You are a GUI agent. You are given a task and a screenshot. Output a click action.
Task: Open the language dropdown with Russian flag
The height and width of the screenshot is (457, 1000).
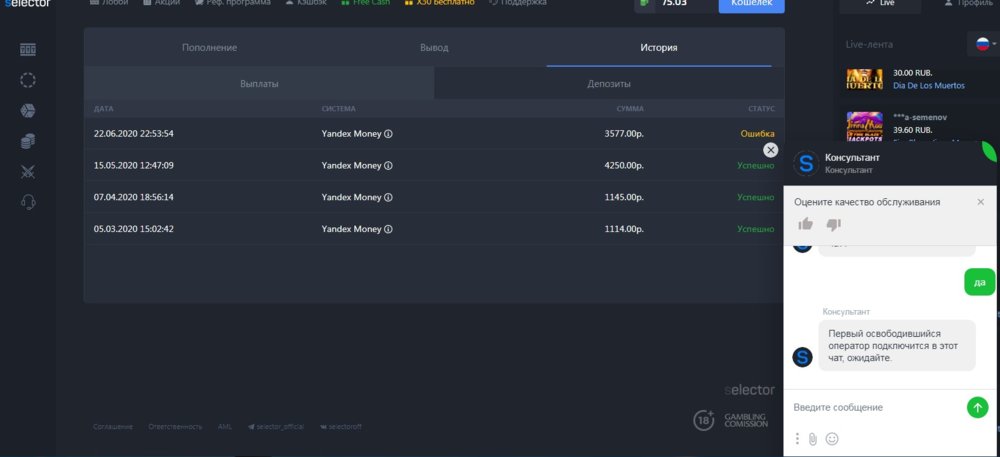point(986,44)
